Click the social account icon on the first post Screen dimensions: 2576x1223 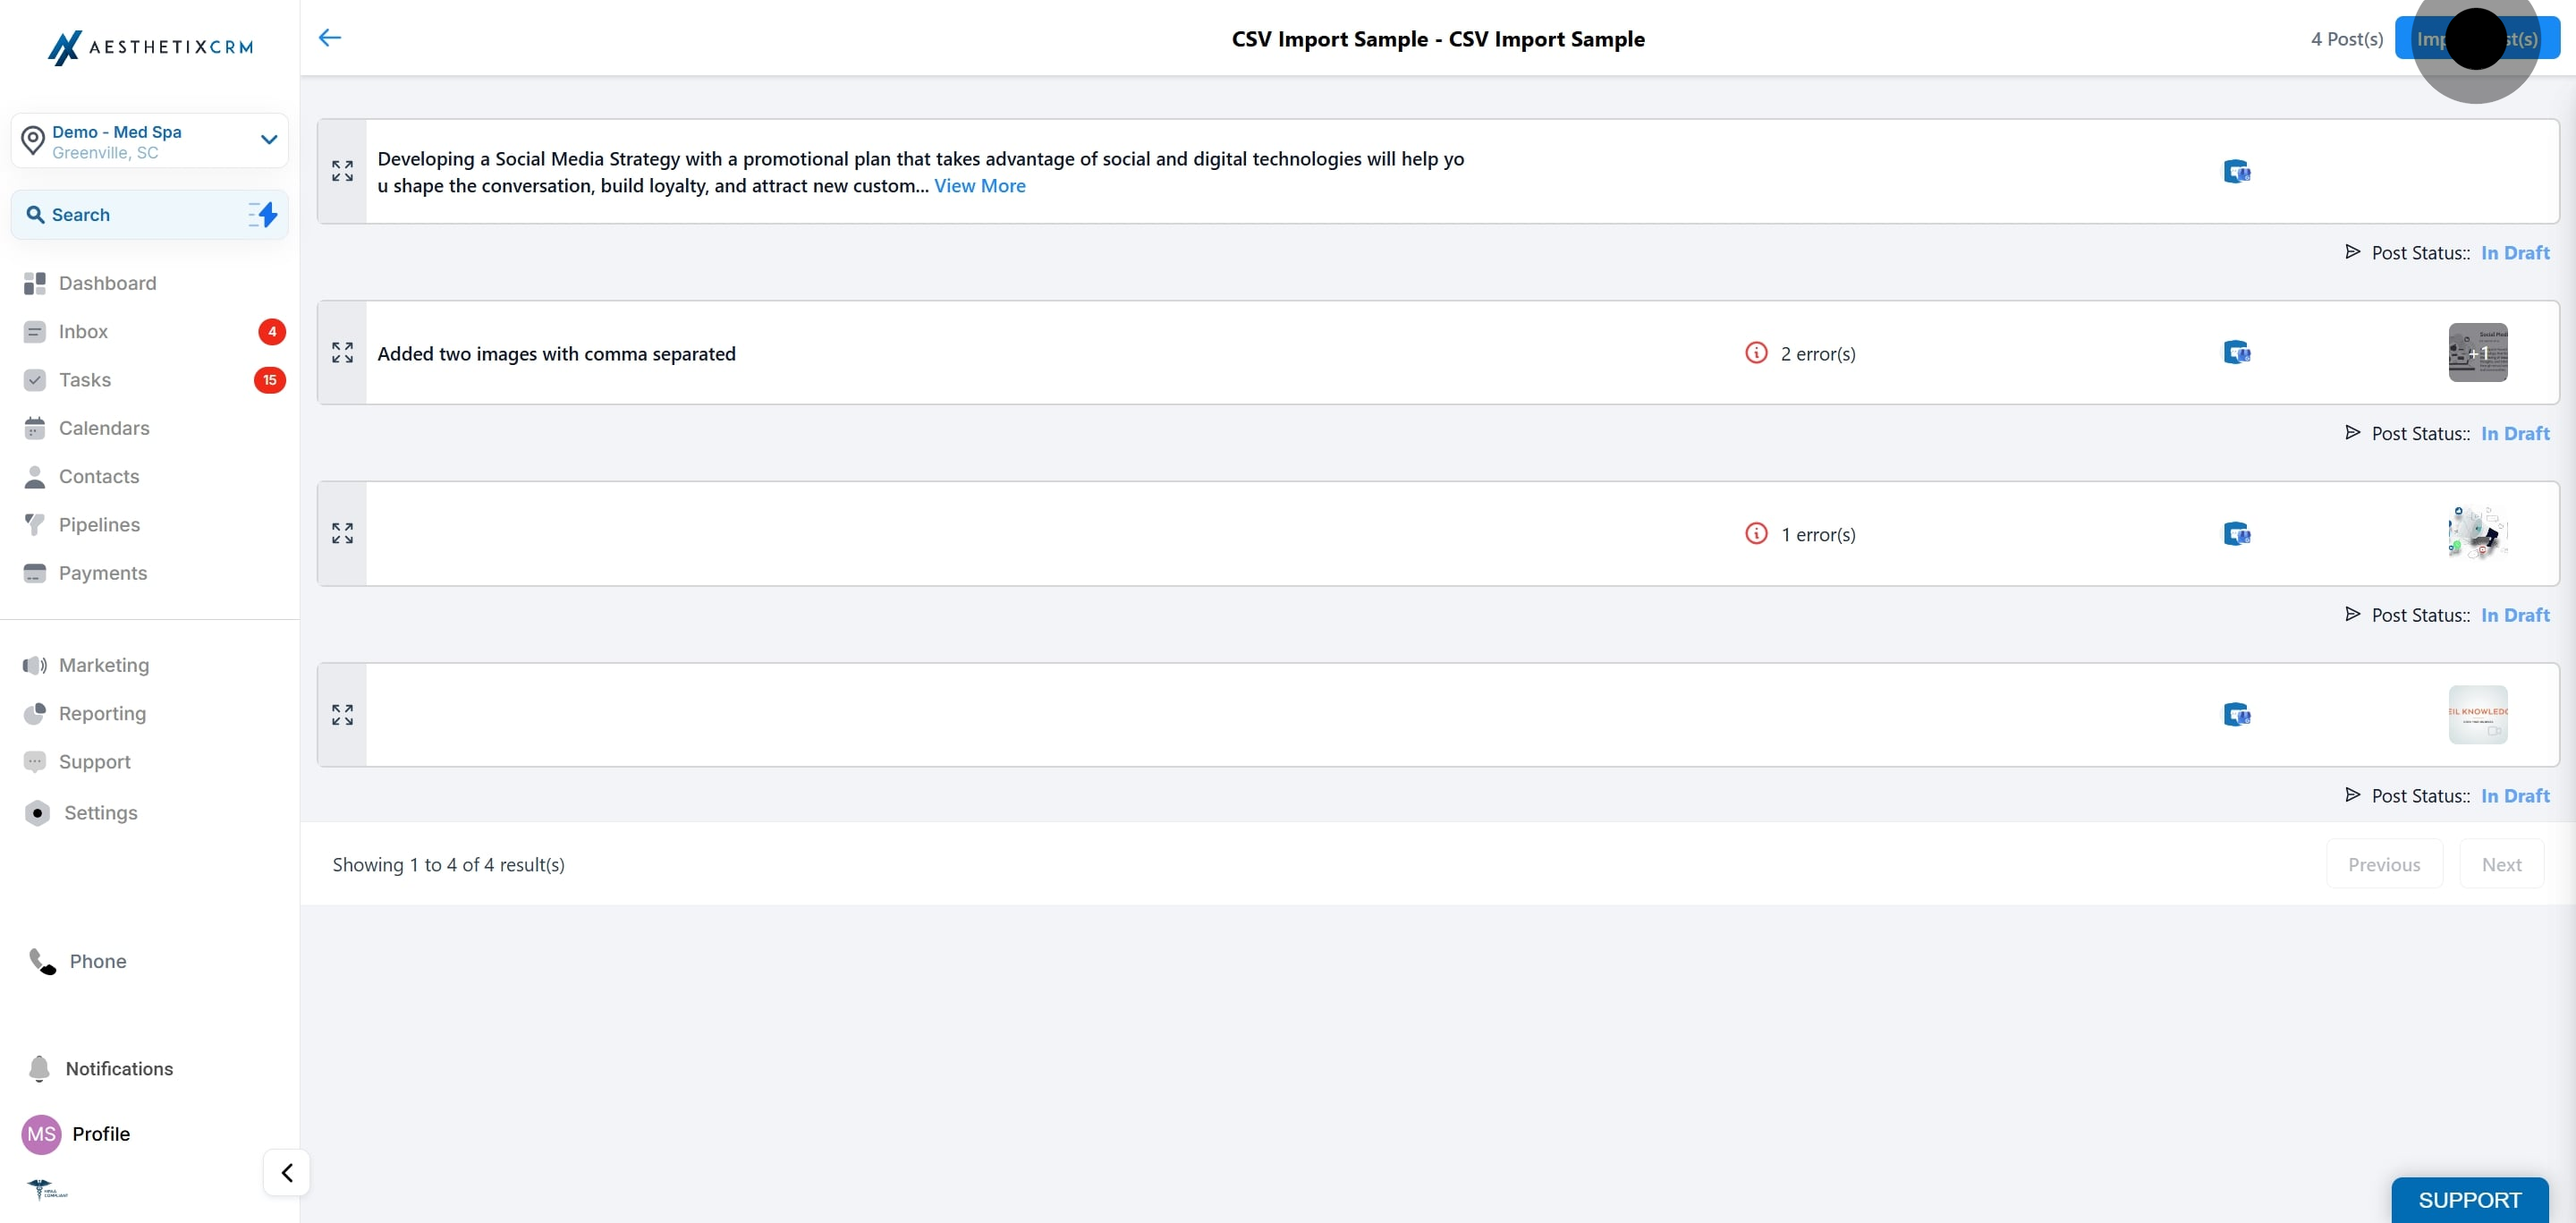(2237, 172)
